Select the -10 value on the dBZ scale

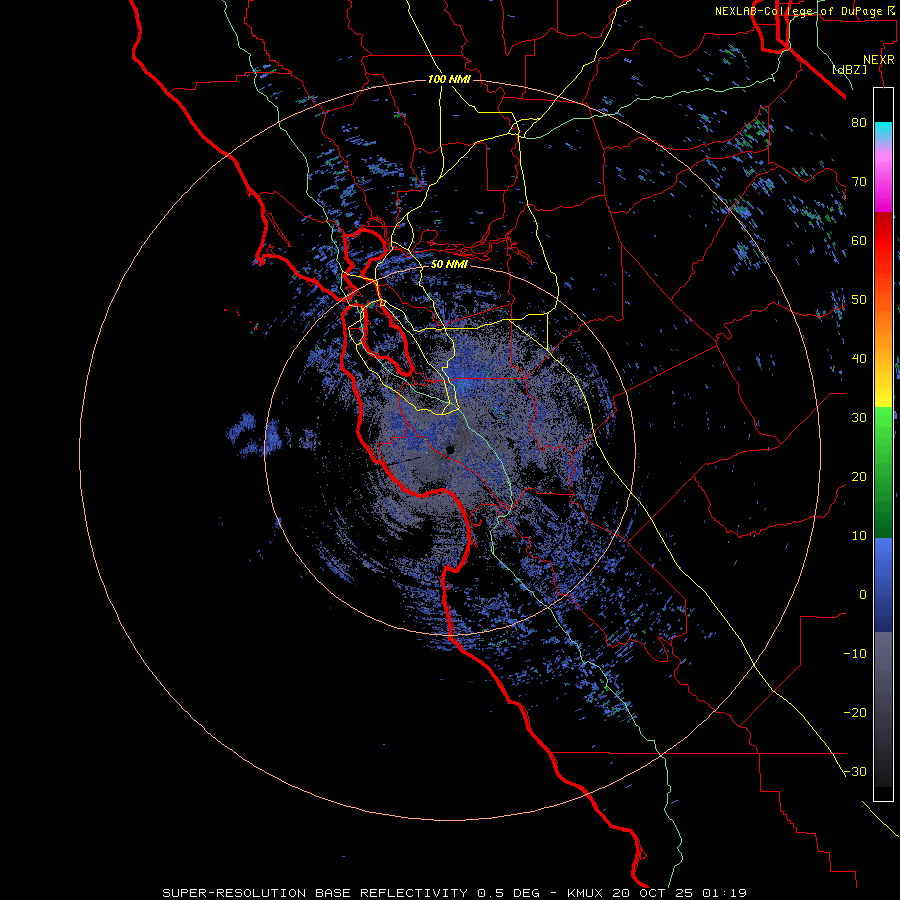tap(855, 654)
